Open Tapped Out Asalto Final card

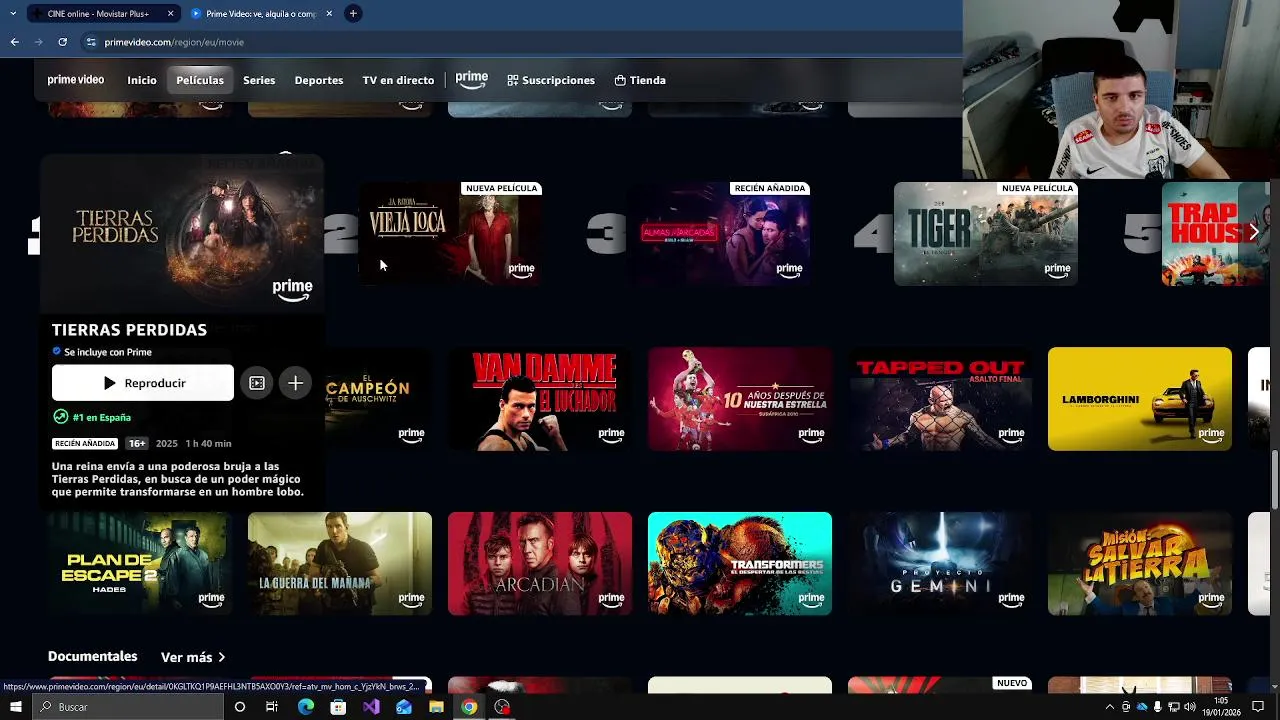[940, 399]
